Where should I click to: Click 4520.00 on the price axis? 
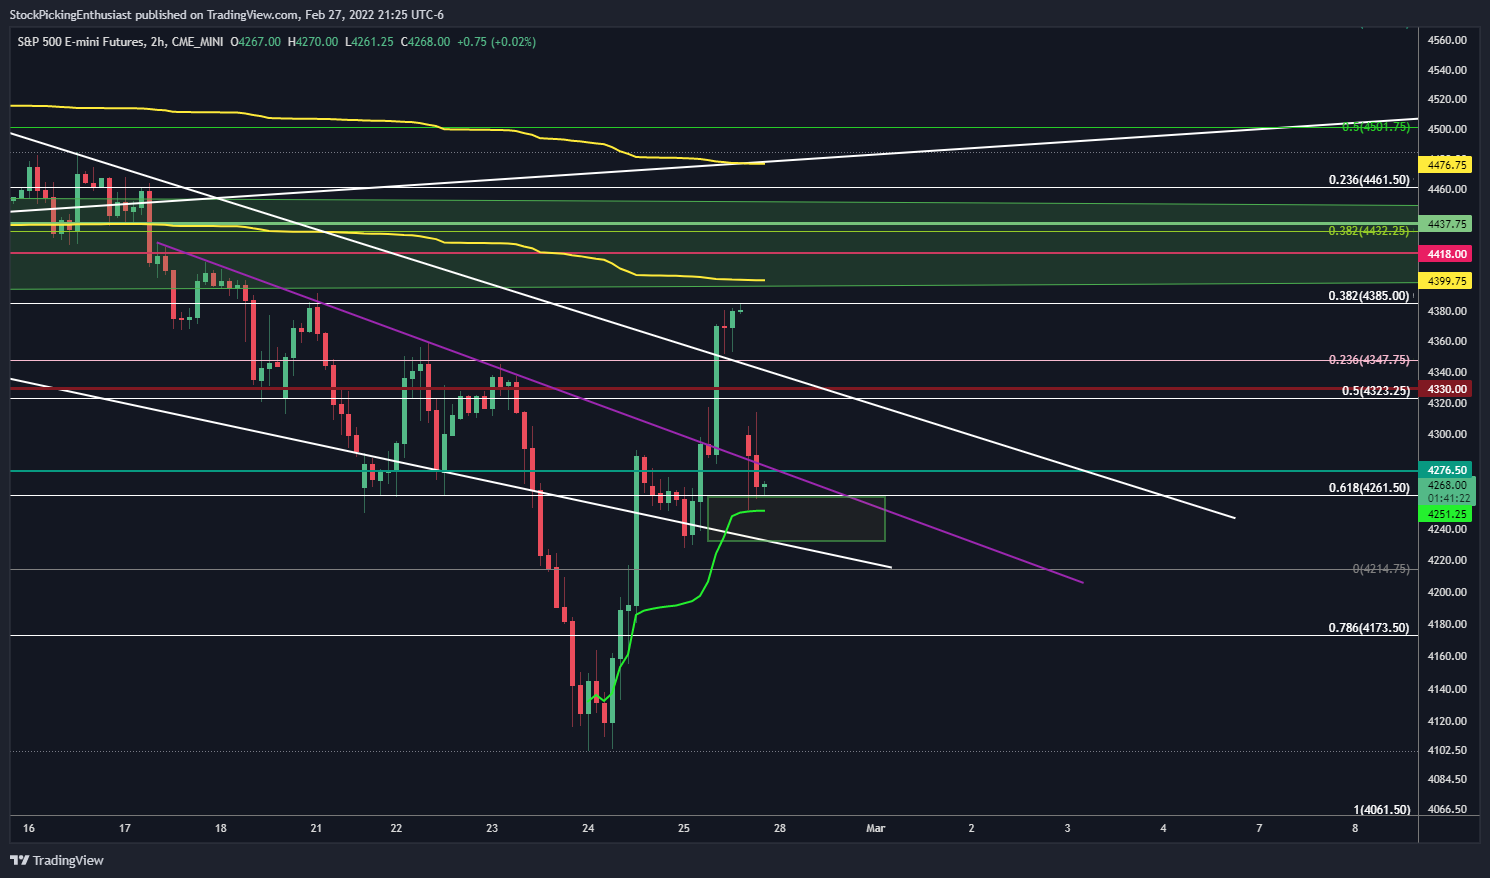tap(1447, 99)
